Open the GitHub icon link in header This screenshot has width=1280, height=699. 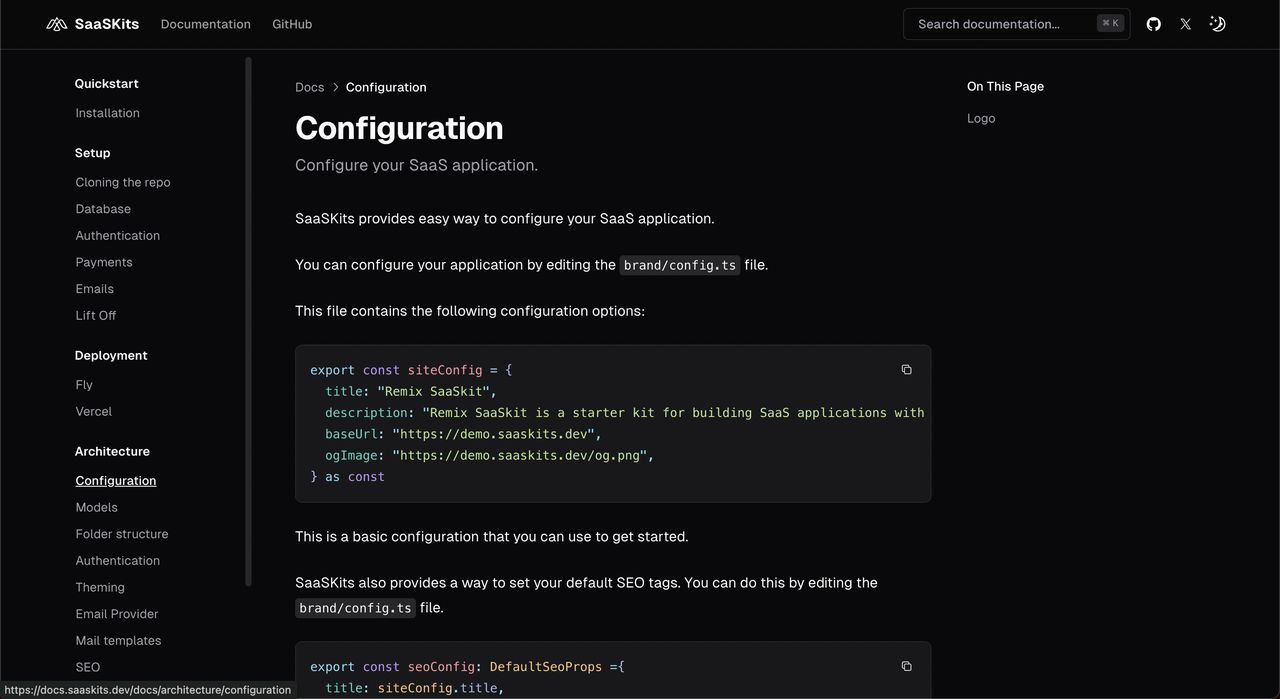click(1154, 24)
